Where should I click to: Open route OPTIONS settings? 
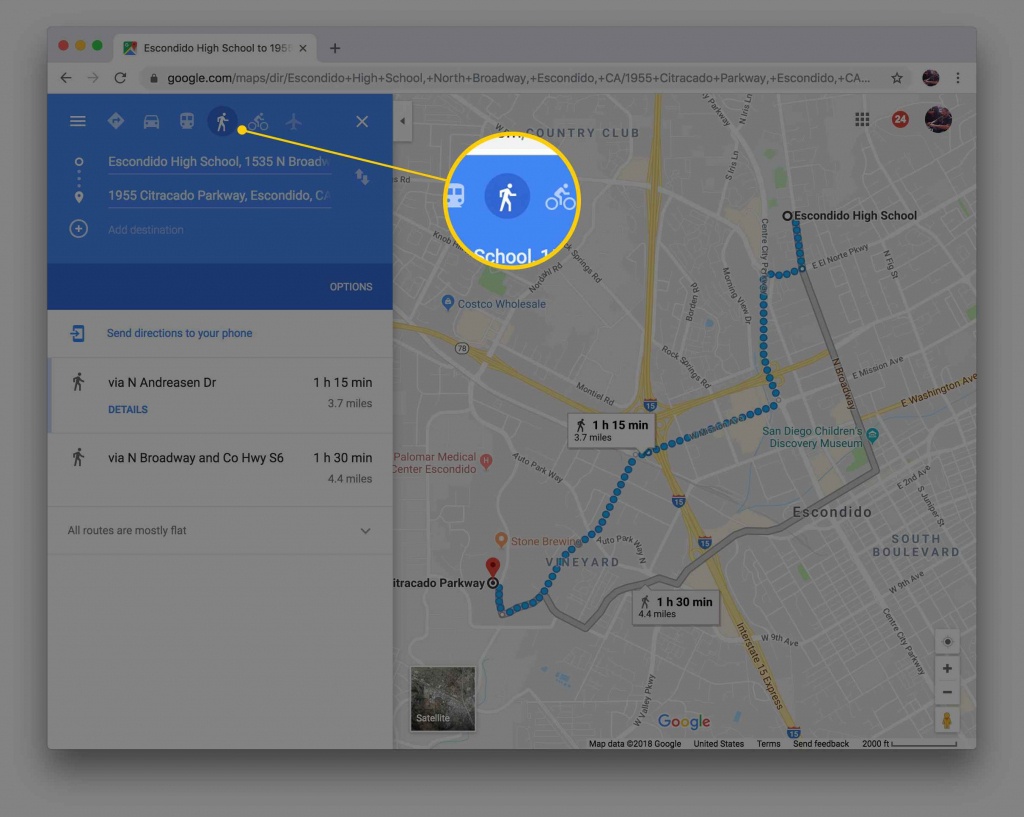(351, 287)
